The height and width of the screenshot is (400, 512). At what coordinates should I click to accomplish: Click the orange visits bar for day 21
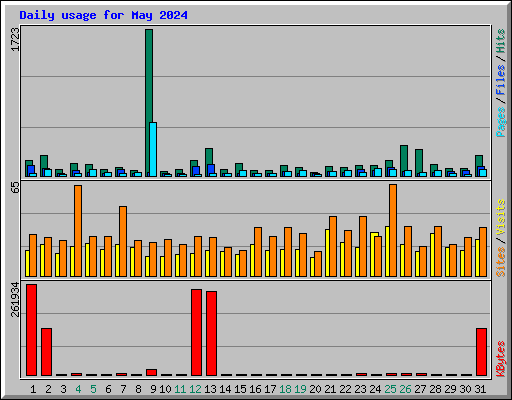tap(333, 246)
